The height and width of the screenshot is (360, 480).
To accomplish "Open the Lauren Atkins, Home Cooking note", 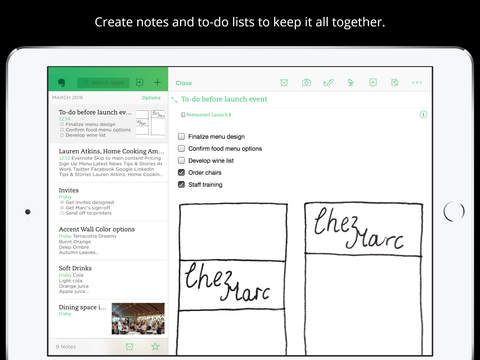I will tap(108, 162).
